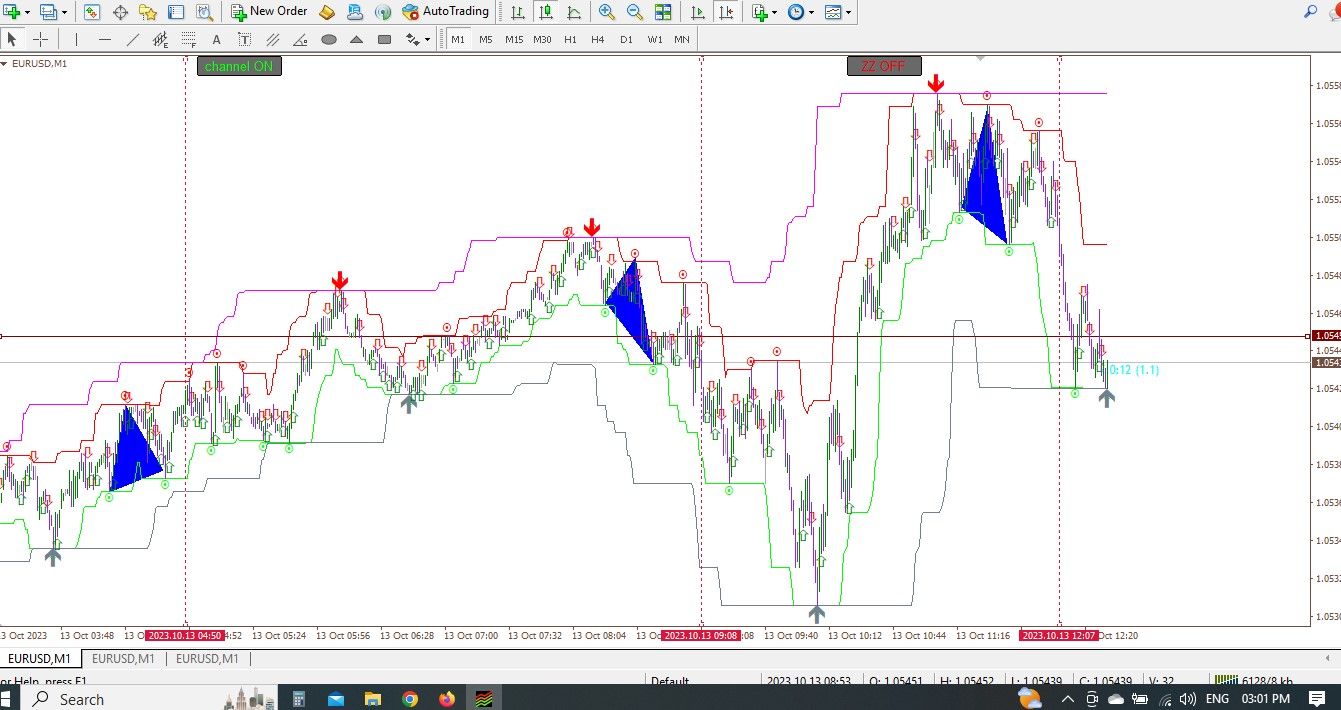
Task: Zoom out of the chart
Action: [635, 12]
